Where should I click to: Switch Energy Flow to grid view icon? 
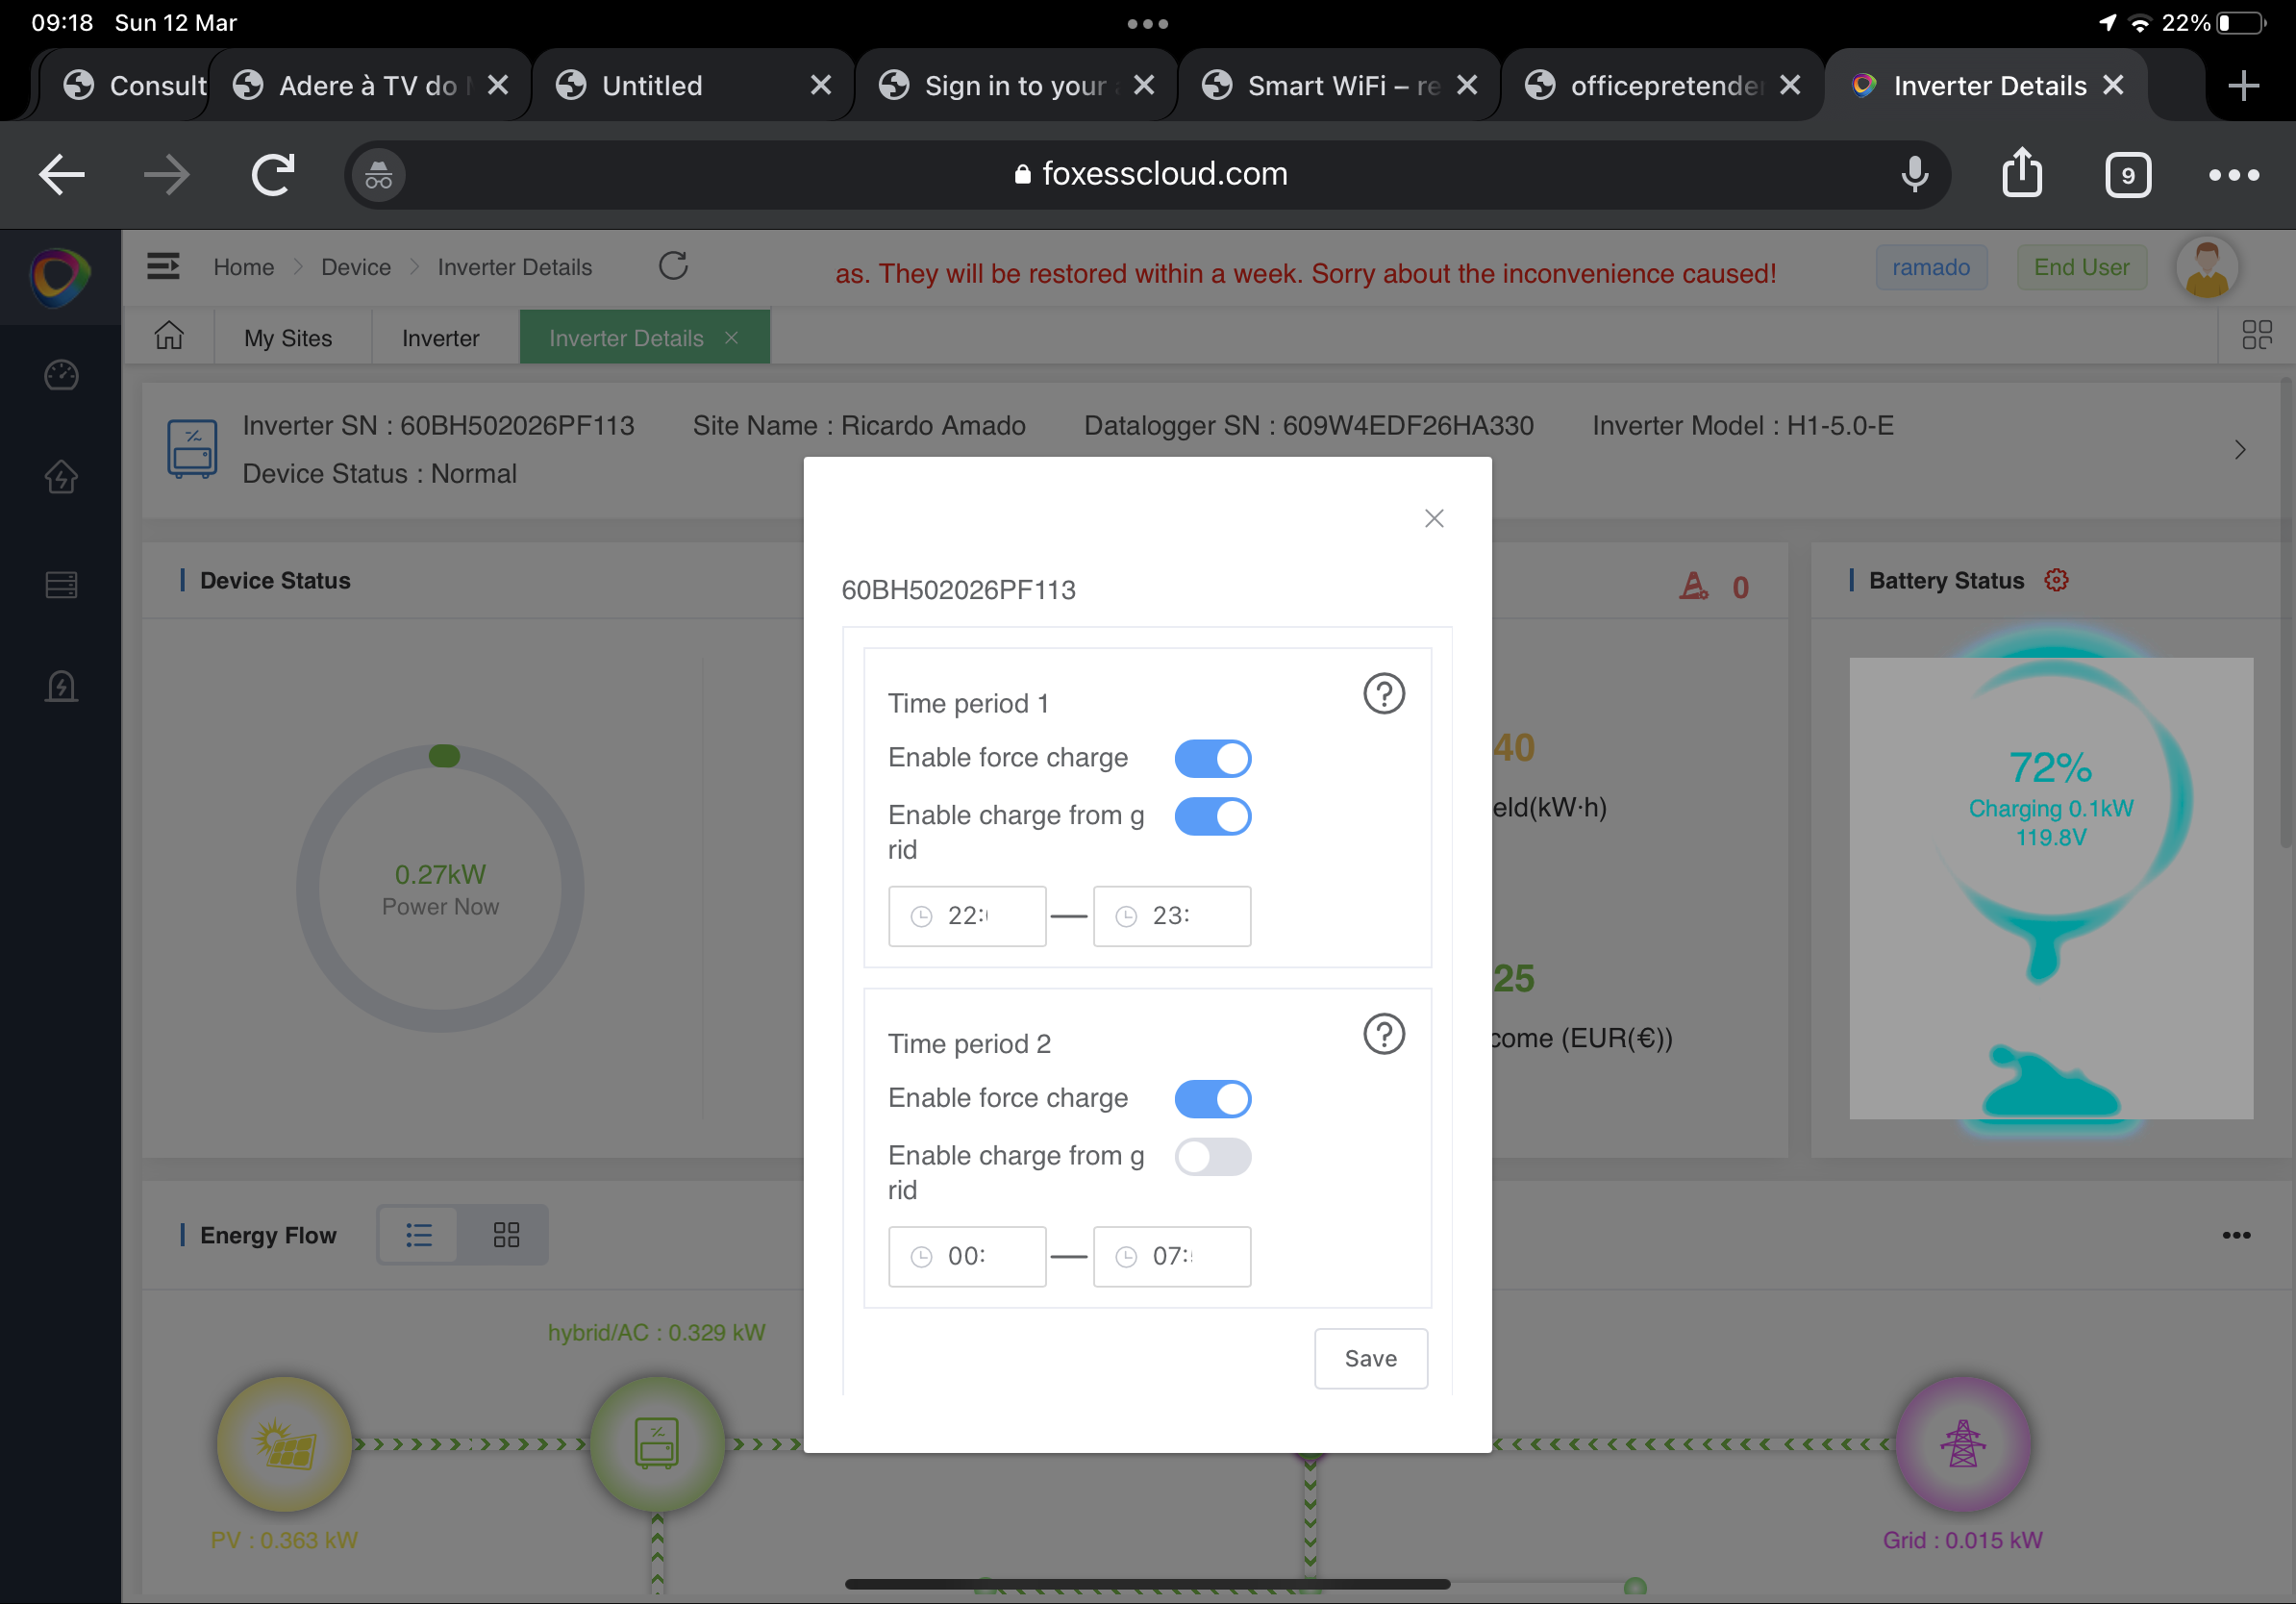[506, 1235]
